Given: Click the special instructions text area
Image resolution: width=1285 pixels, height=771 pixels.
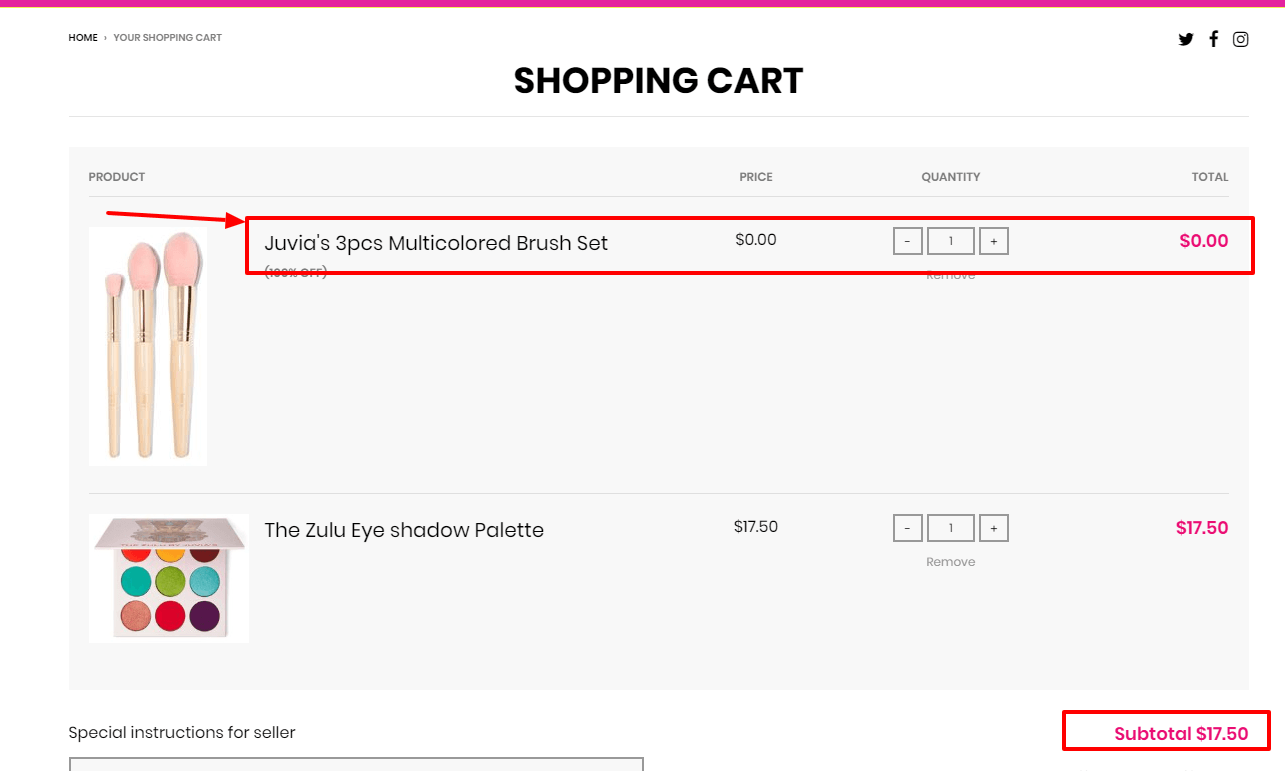Looking at the screenshot, I should (x=356, y=765).
